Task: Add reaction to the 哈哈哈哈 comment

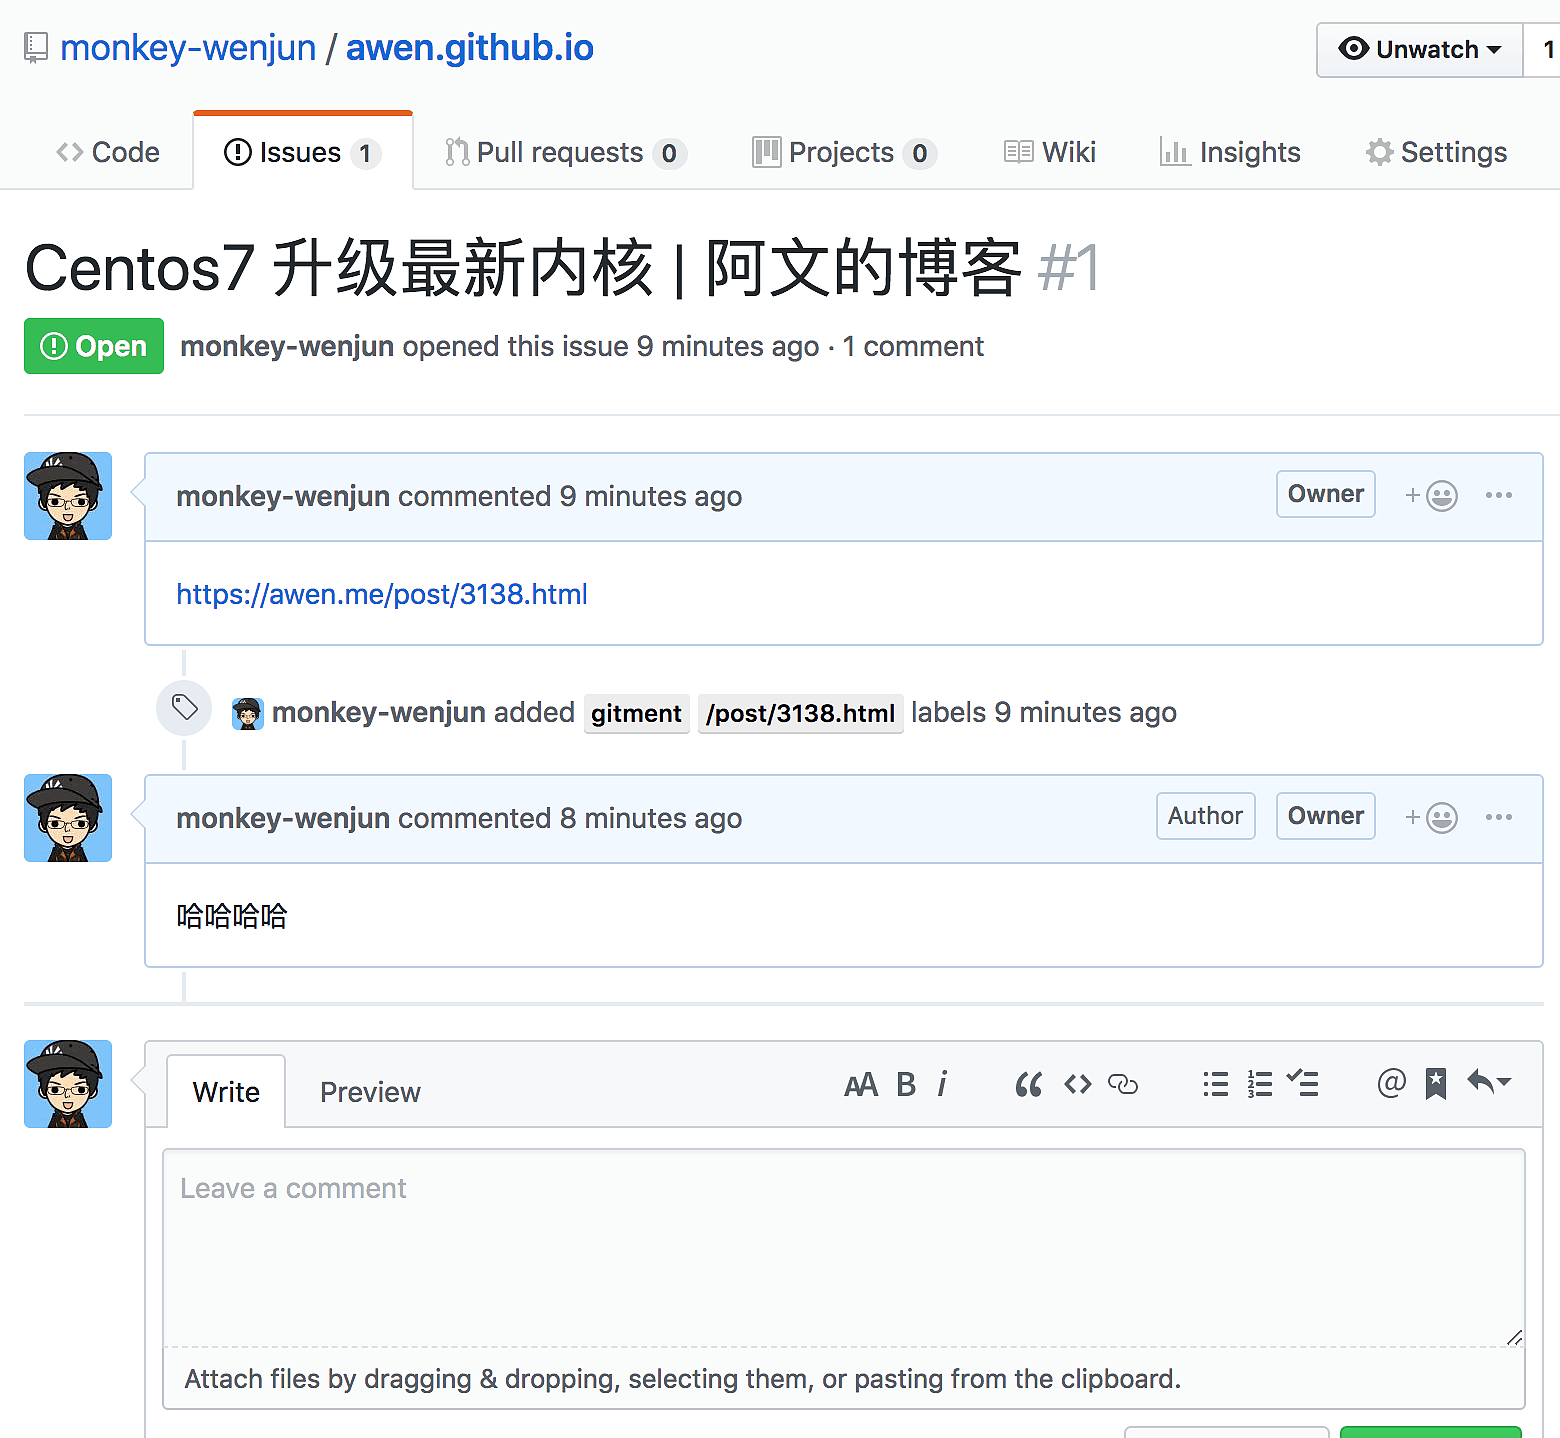Action: 1431,818
